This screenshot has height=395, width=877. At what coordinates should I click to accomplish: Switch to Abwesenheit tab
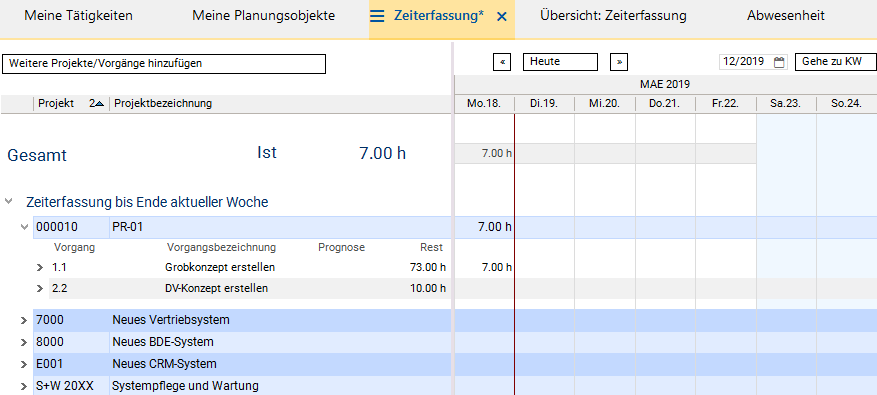pos(786,16)
